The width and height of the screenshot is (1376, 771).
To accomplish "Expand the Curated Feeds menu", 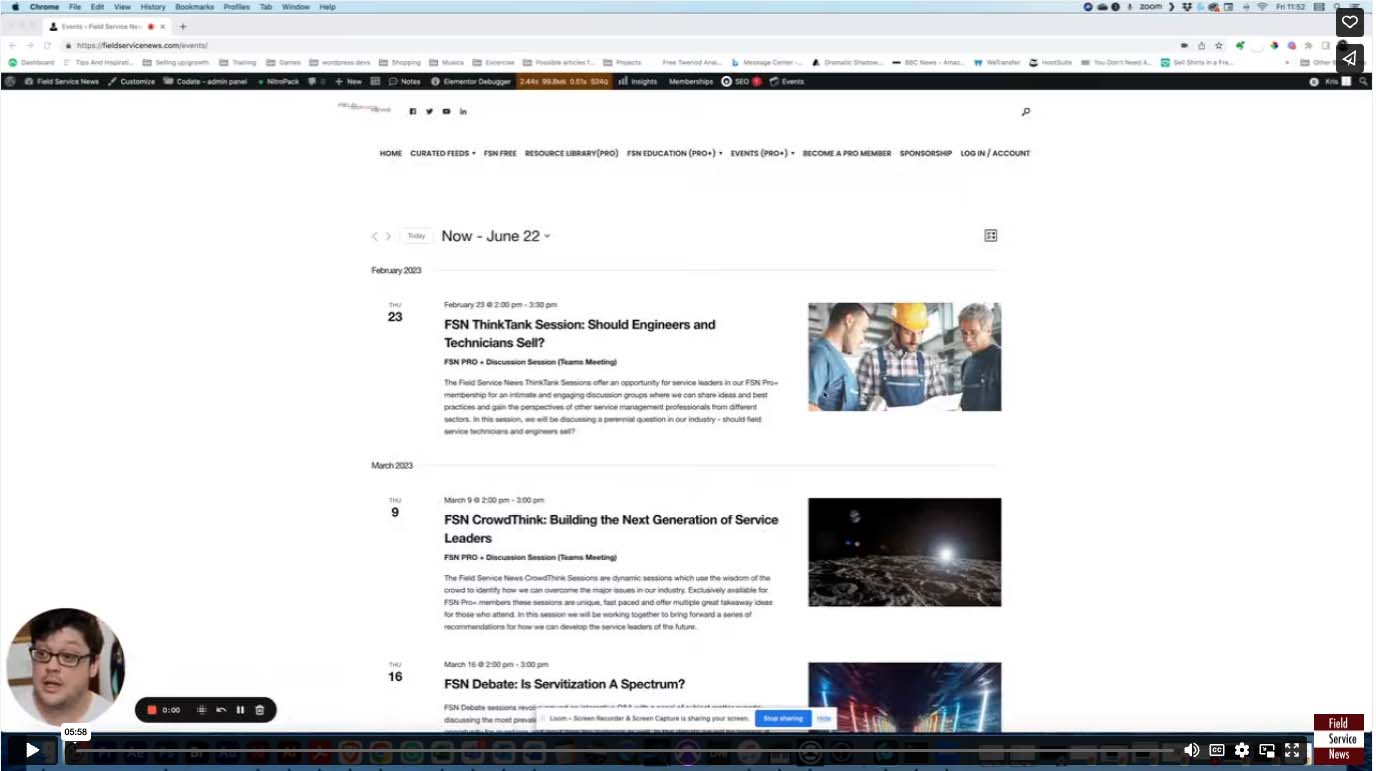I will (443, 153).
